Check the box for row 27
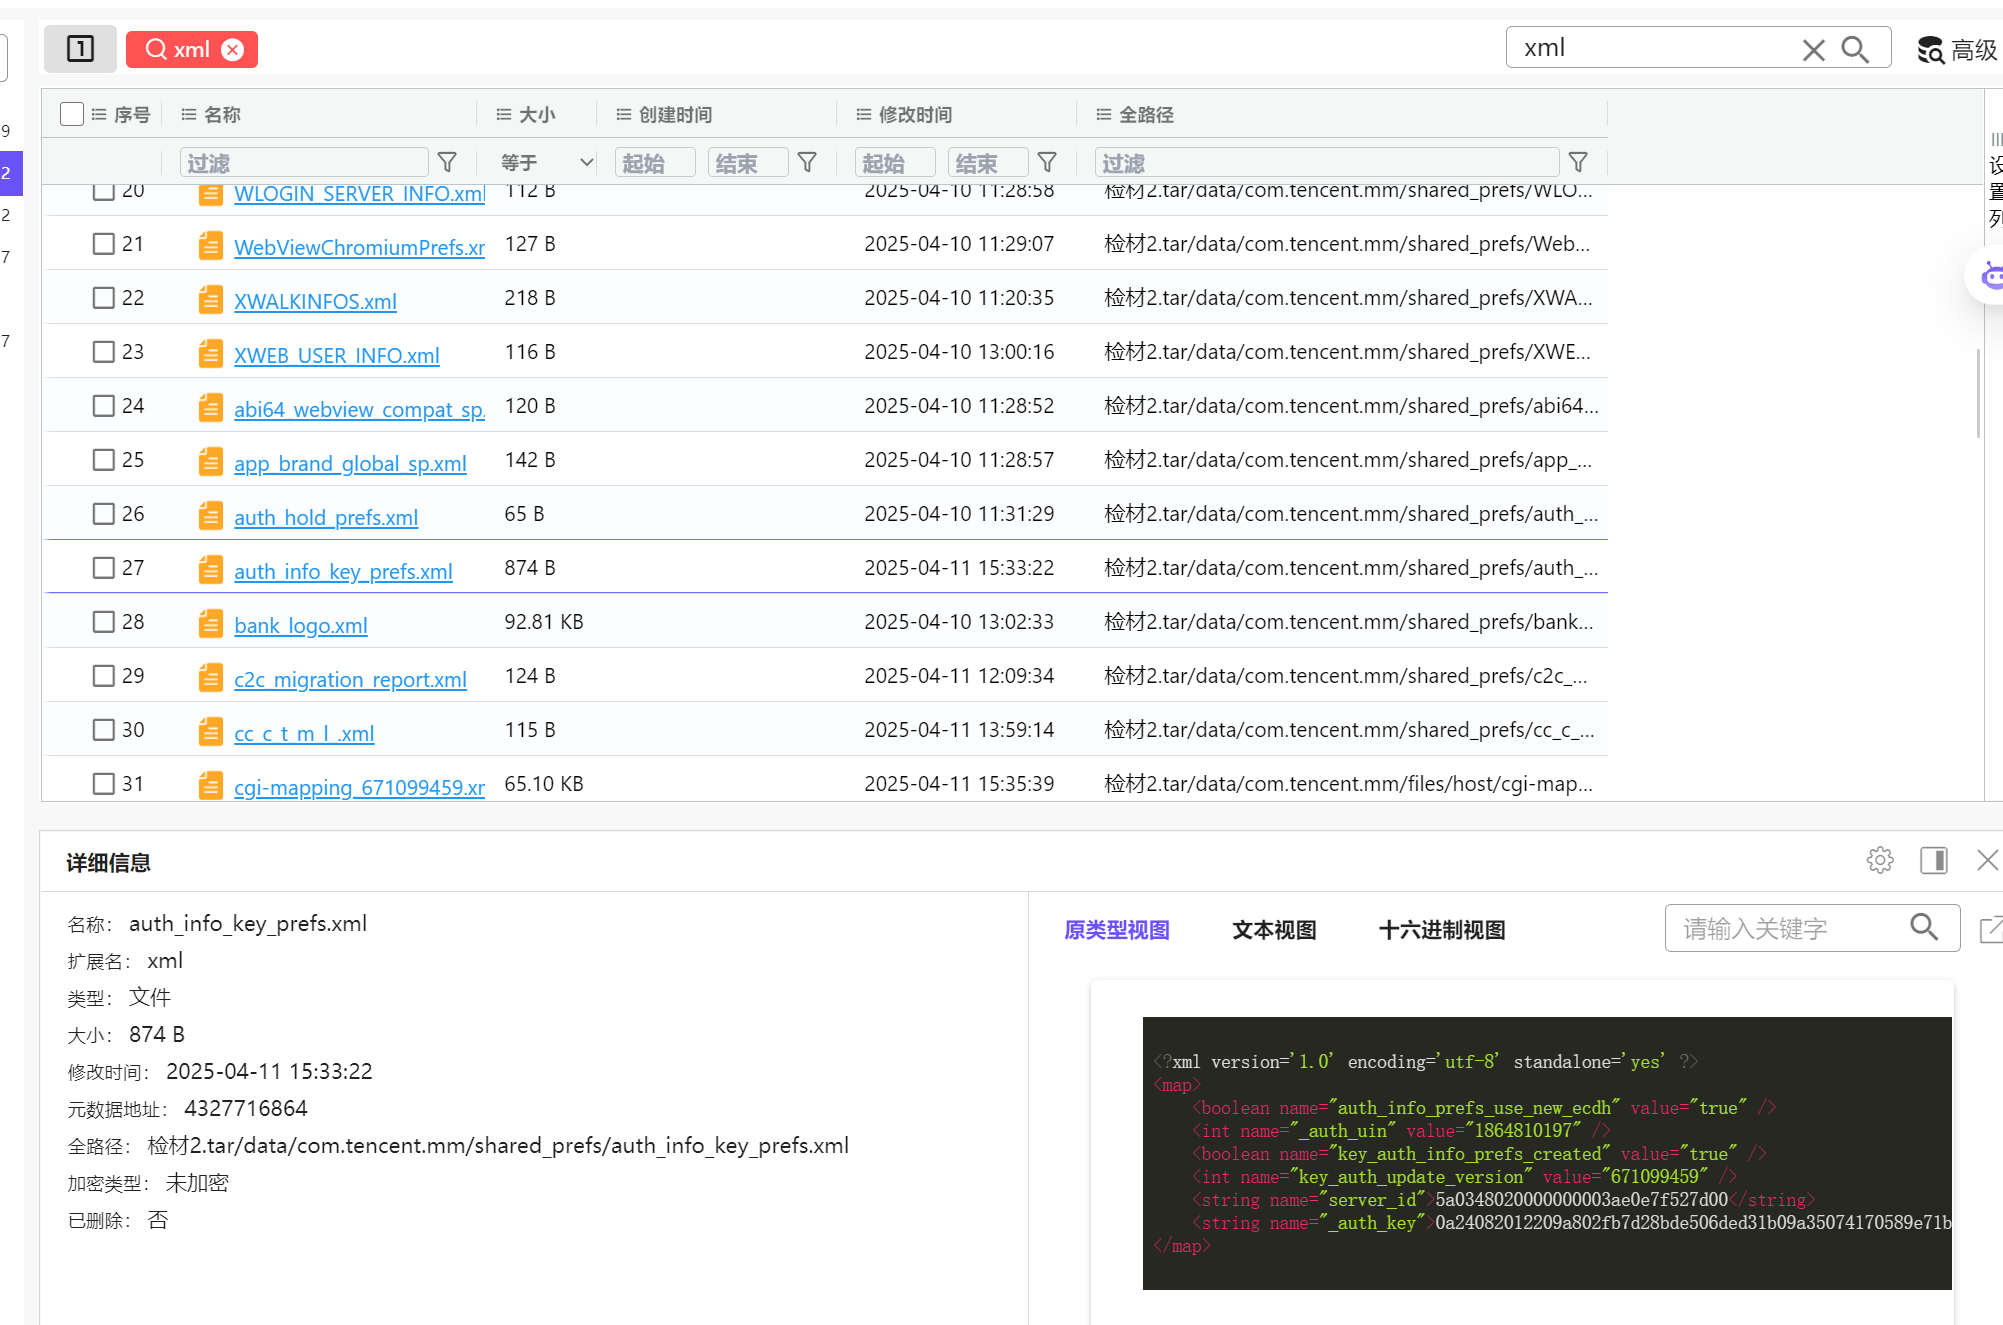The image size is (2003, 1325). pyautogui.click(x=103, y=568)
